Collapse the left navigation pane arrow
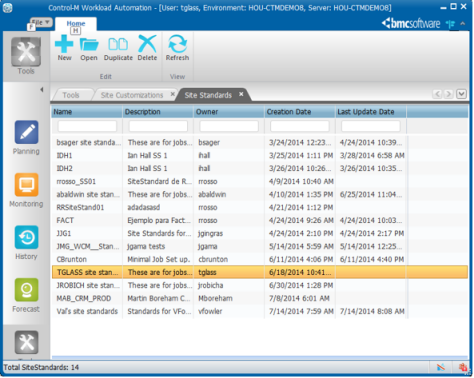The image size is (474, 378). click(x=41, y=90)
